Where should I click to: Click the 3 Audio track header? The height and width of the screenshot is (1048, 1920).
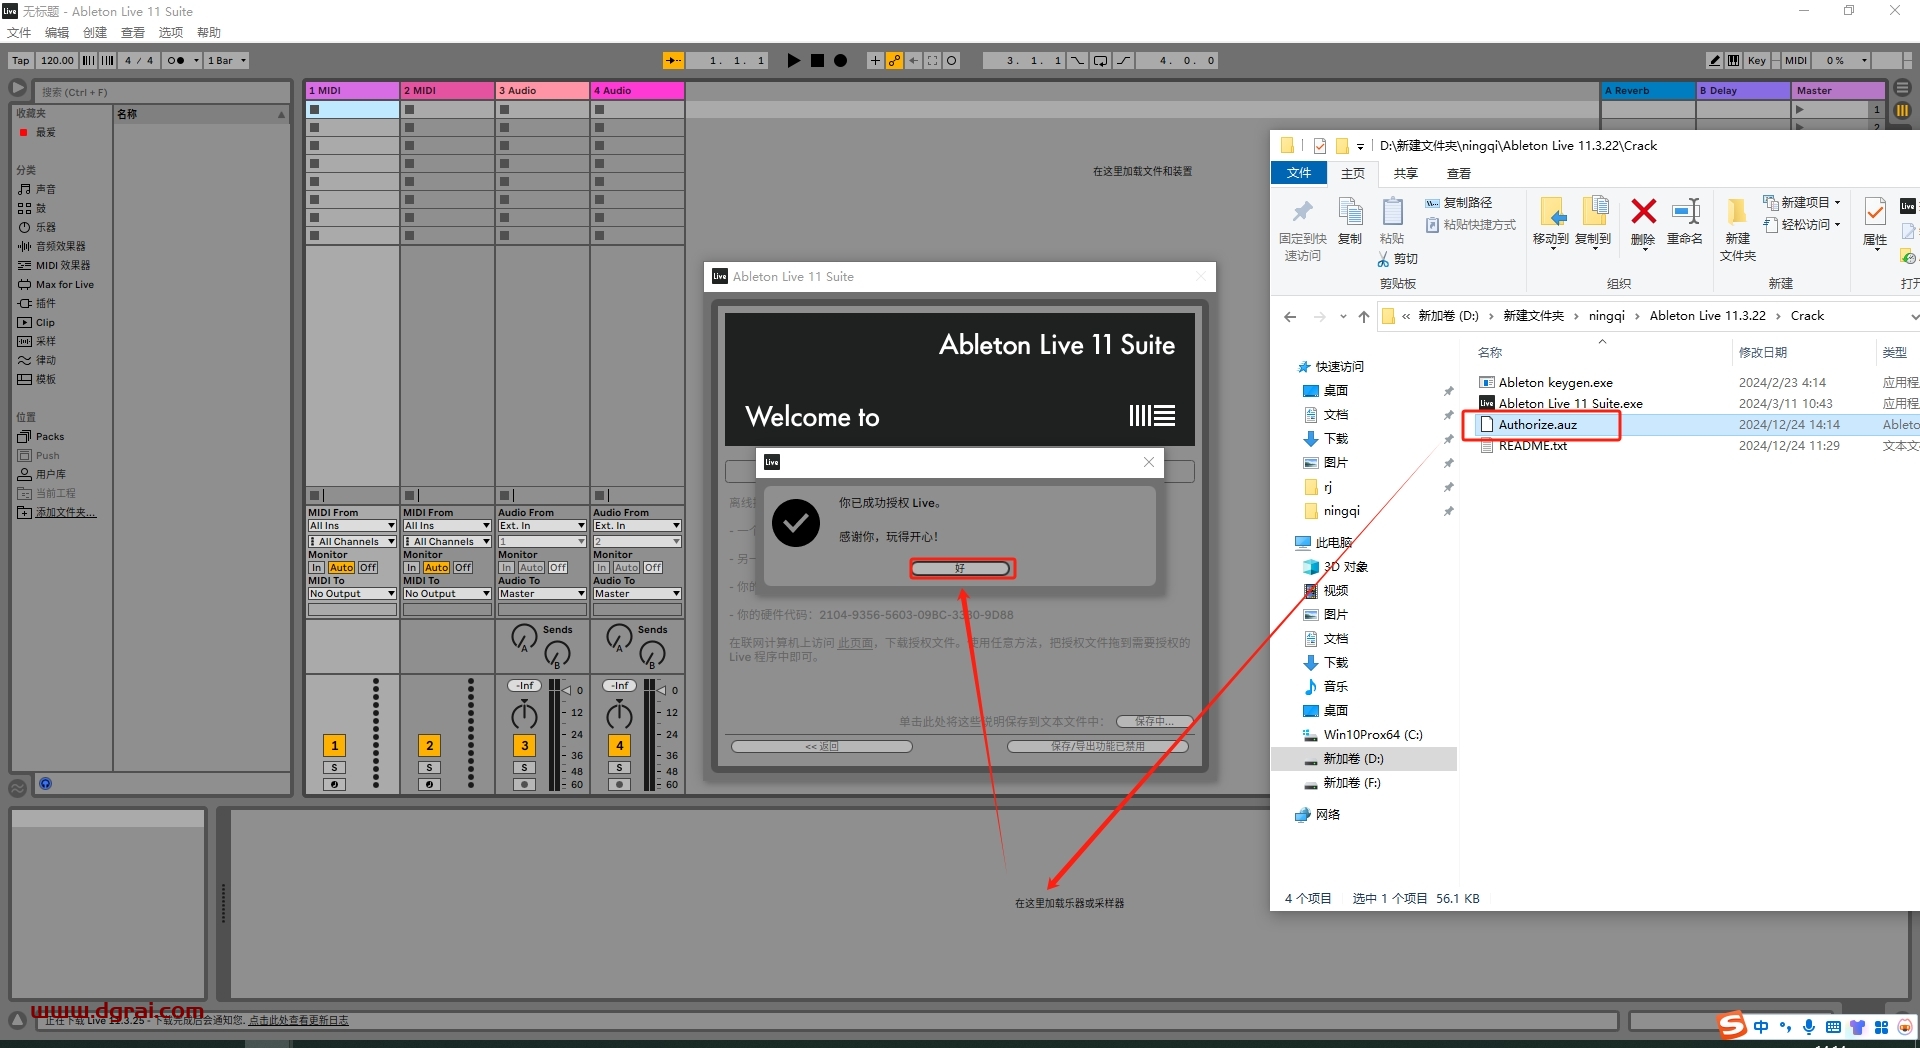point(542,90)
